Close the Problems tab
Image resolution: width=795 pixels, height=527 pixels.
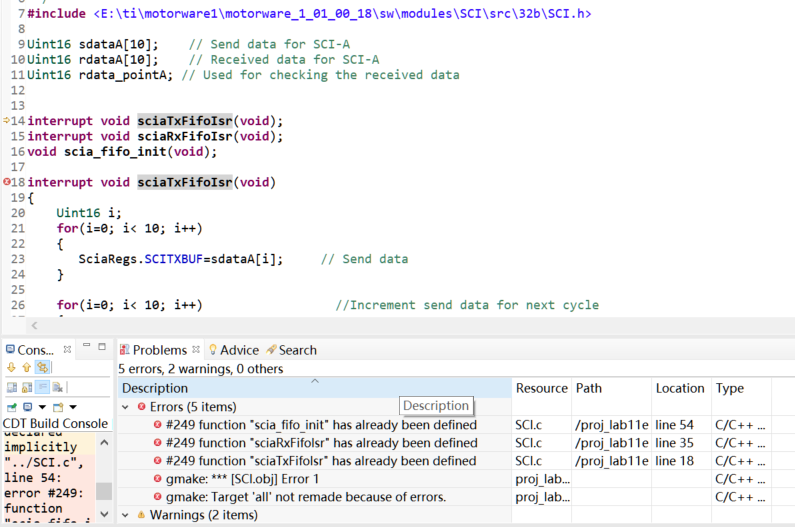[x=196, y=349]
